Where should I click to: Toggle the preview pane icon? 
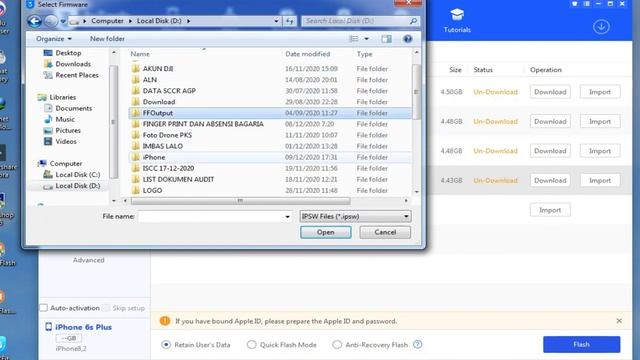[x=386, y=39]
